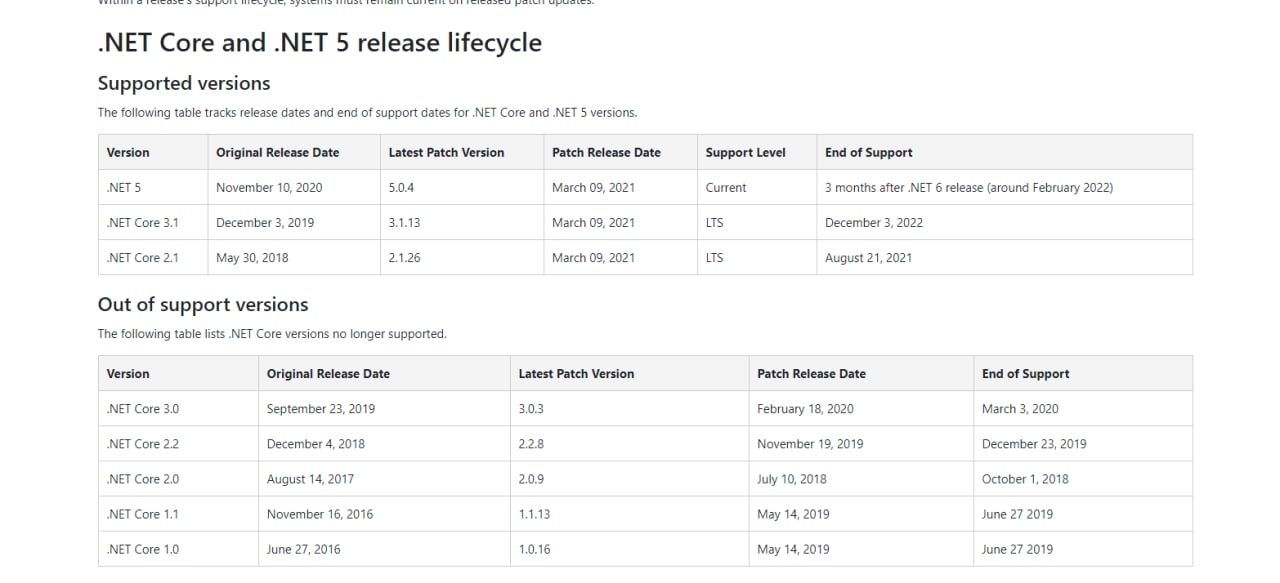Click the "Supported versions" subheading

184,83
